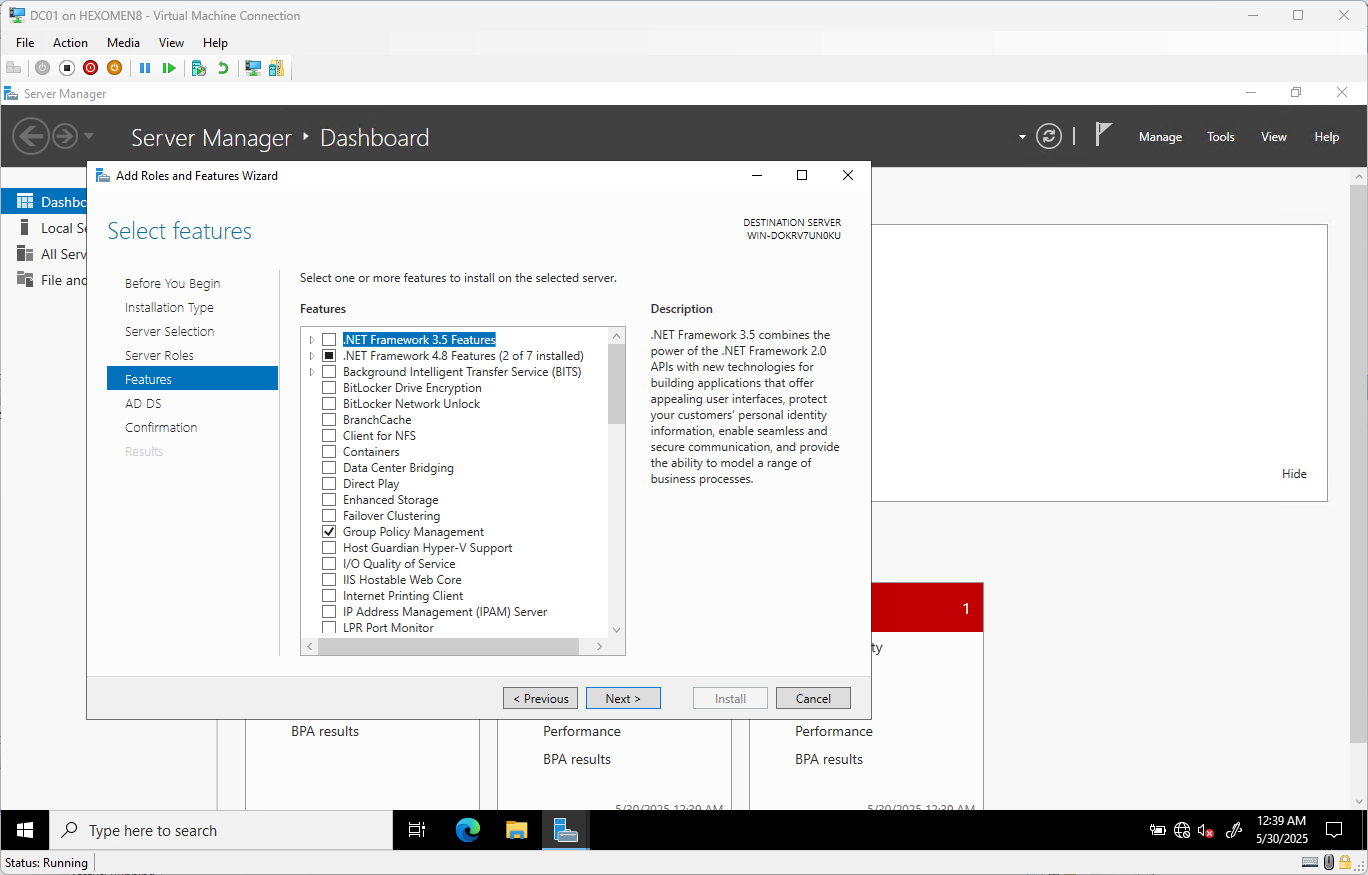Click the Local Server icon in the sidebar
This screenshot has width=1368, height=875.
point(25,228)
